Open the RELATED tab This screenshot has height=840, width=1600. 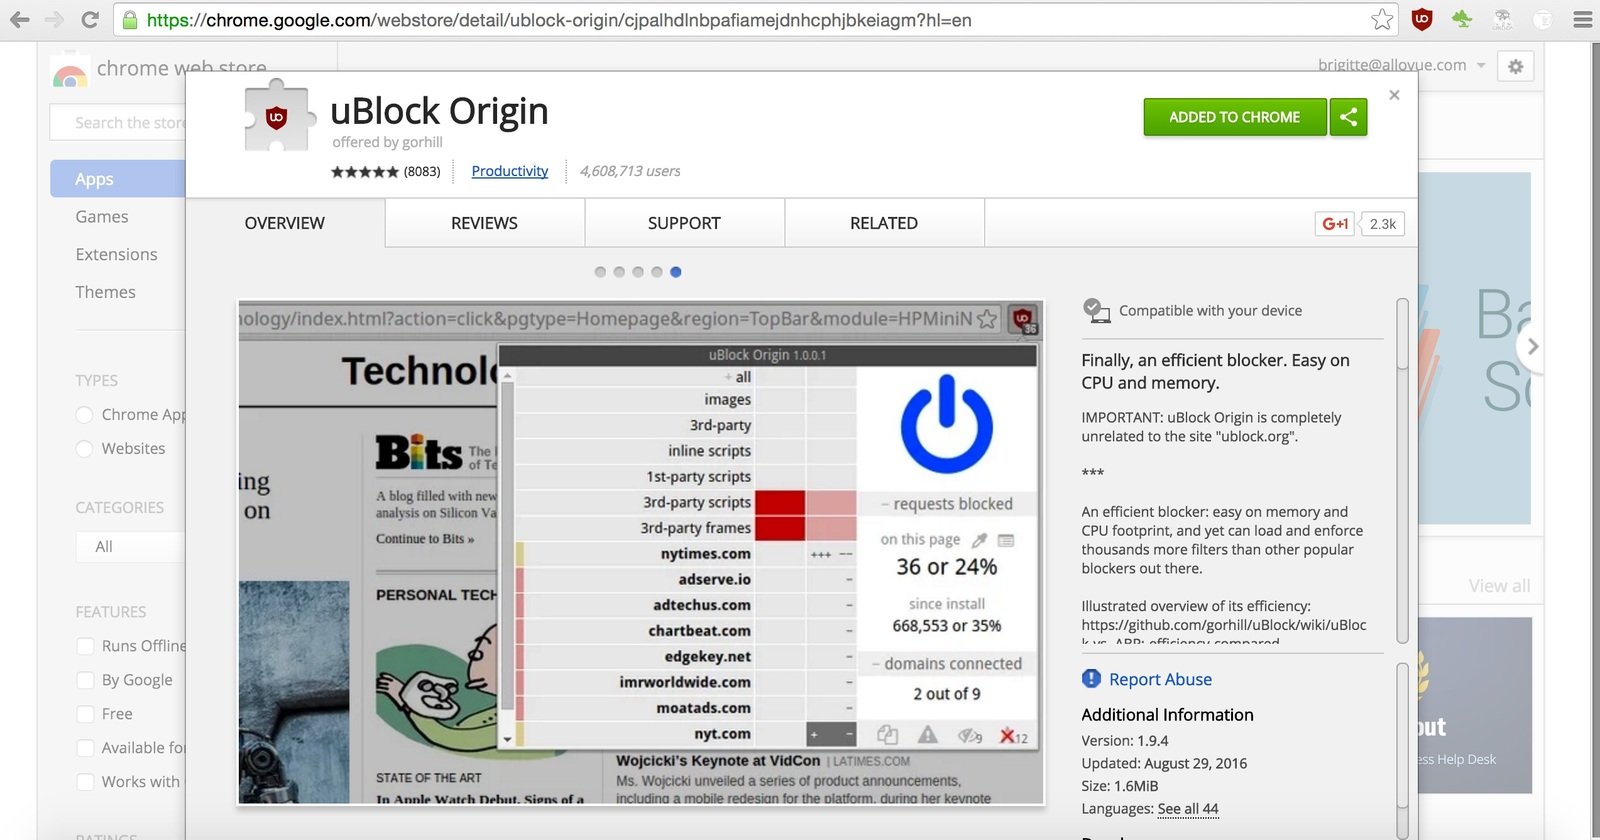click(885, 223)
